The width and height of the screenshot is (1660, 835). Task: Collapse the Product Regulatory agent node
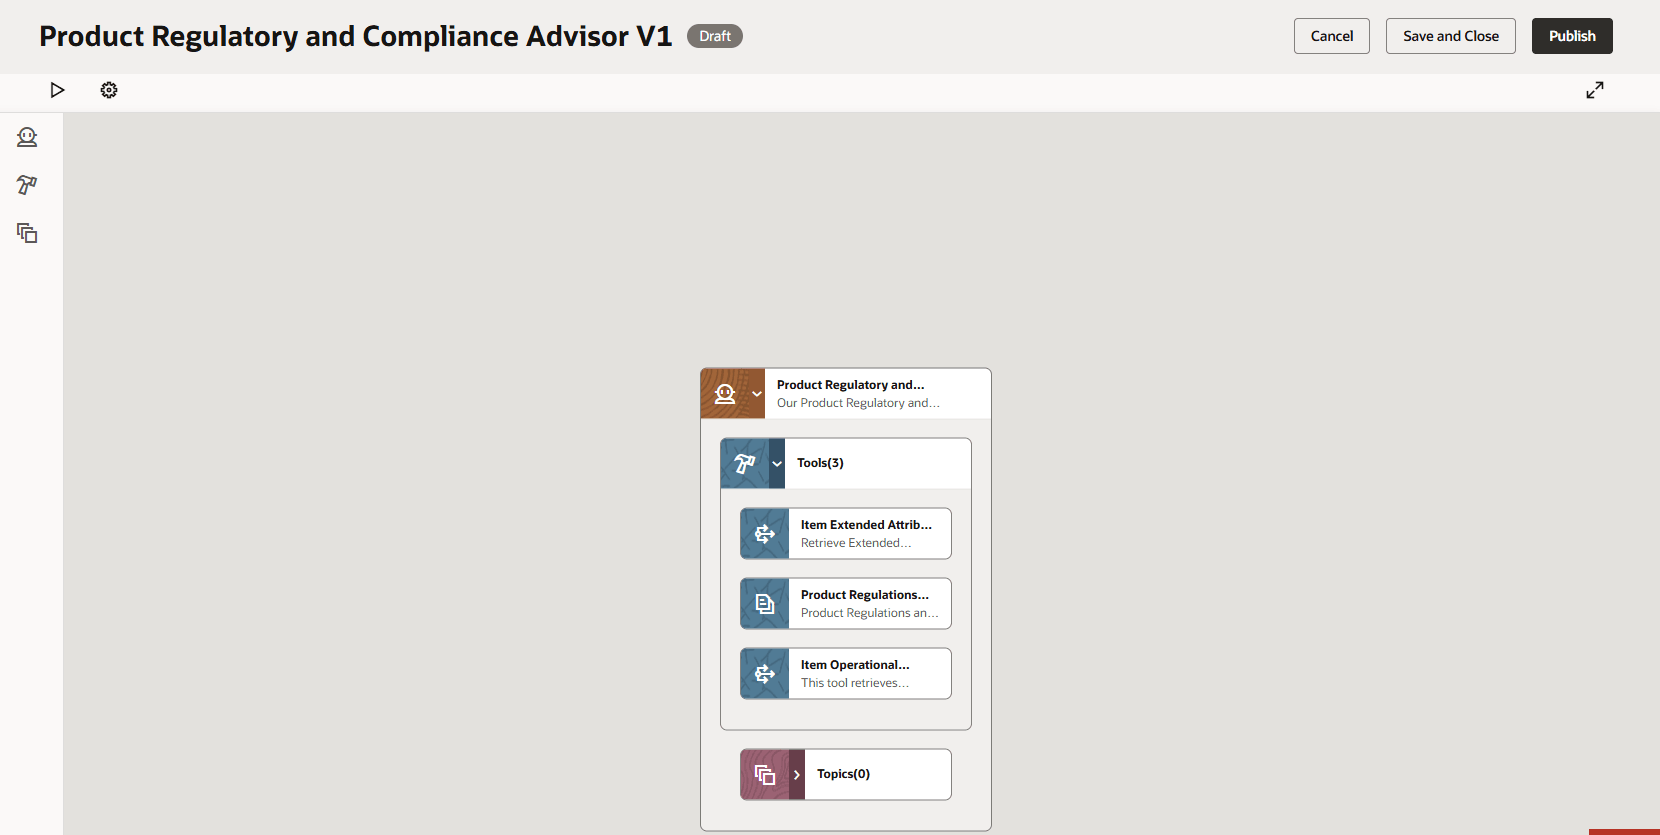pyautogui.click(x=757, y=394)
